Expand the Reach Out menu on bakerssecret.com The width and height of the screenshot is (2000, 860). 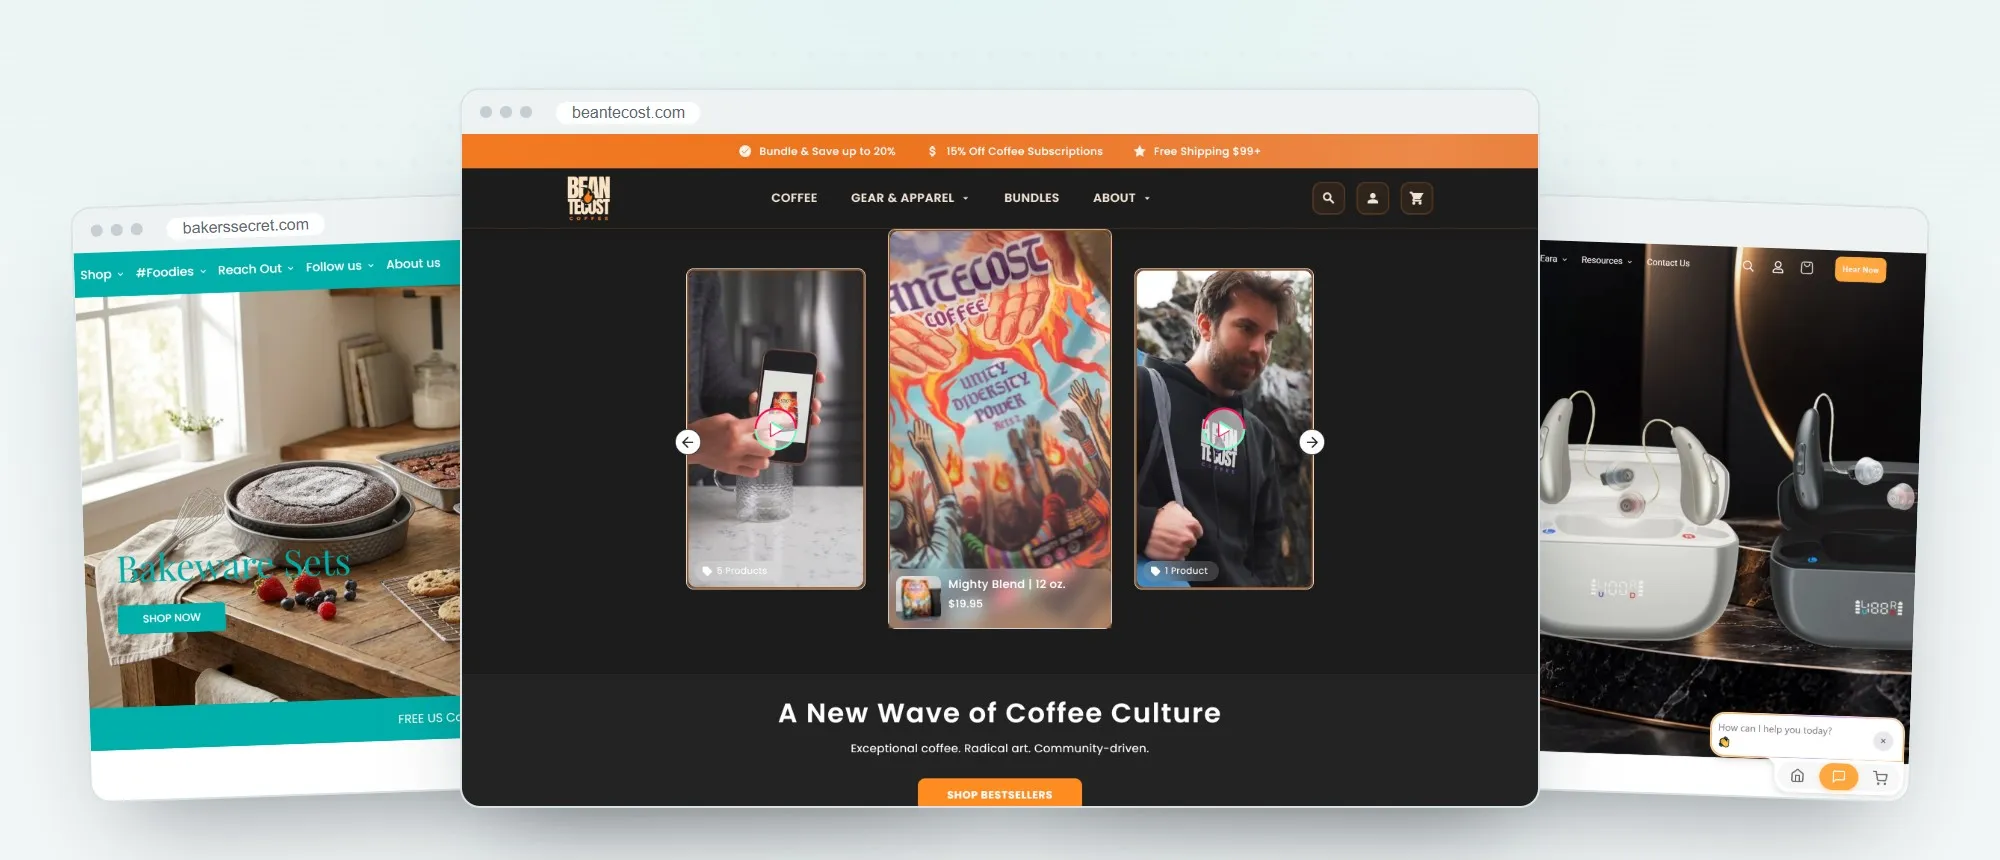pos(255,269)
